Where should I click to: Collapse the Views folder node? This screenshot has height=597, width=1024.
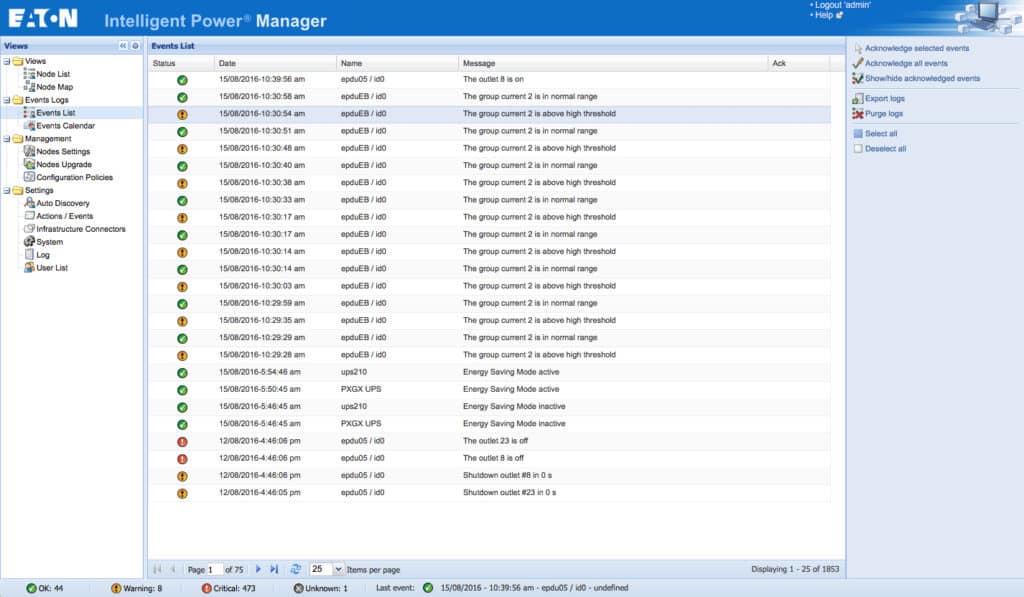7,61
